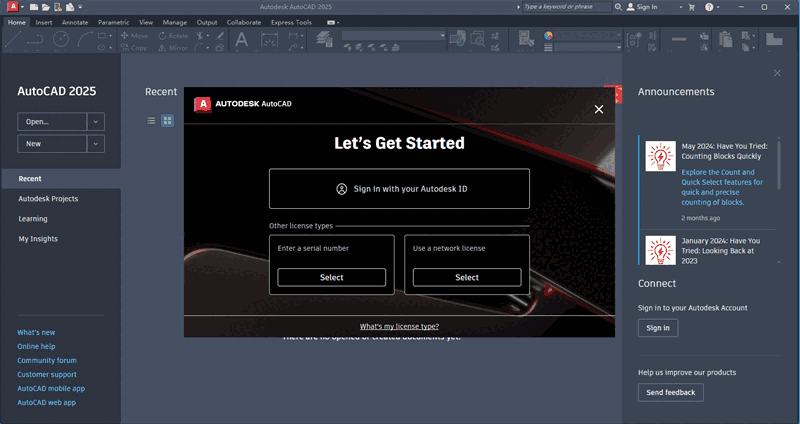Image resolution: width=800 pixels, height=424 pixels.
Task: Click the New drawing icon in quick access toolbar
Action: 34,7
